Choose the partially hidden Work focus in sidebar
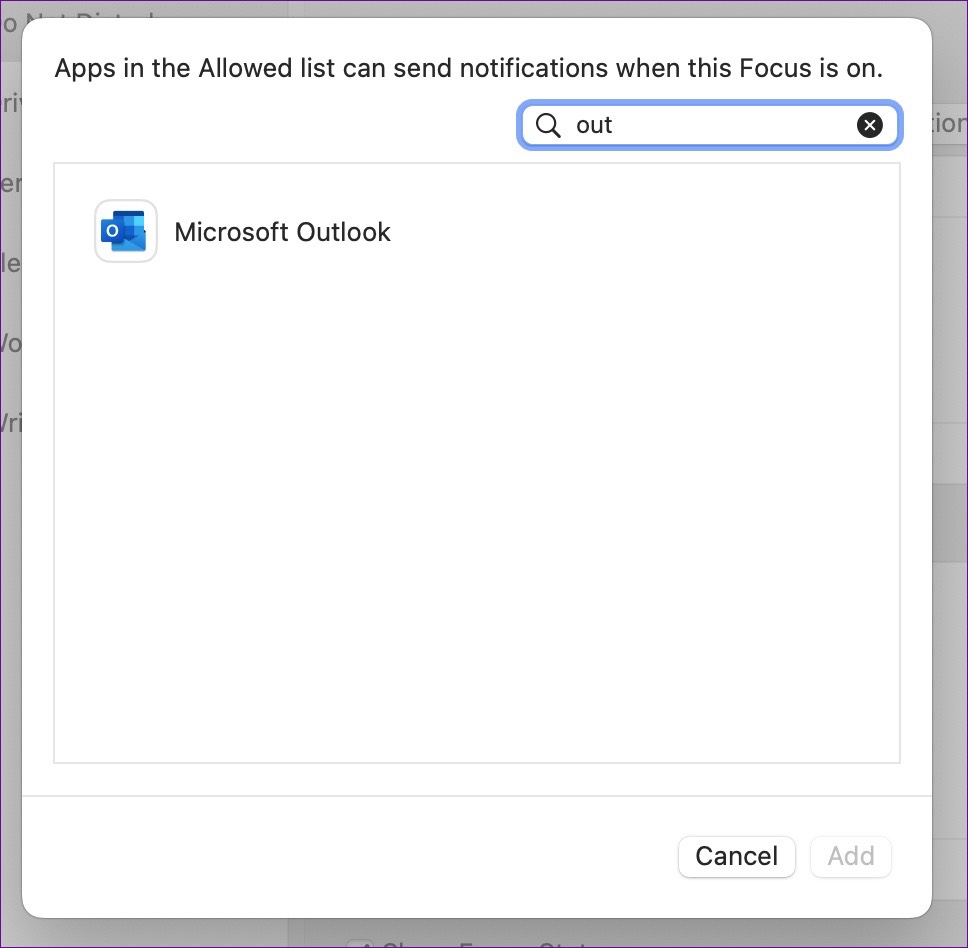 click(10, 343)
